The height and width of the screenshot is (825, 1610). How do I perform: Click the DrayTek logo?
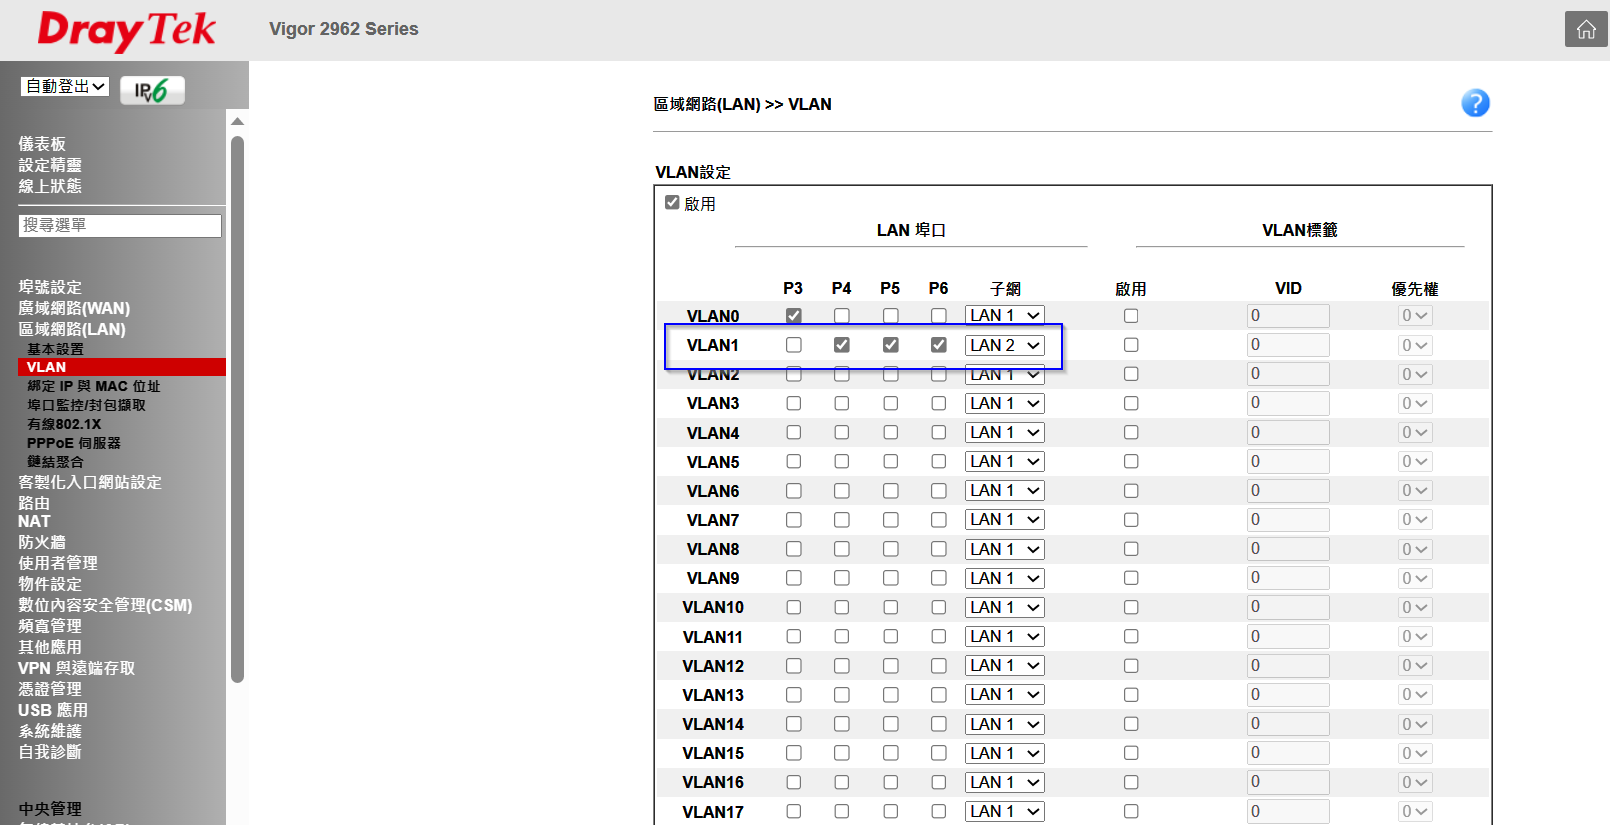tap(126, 31)
